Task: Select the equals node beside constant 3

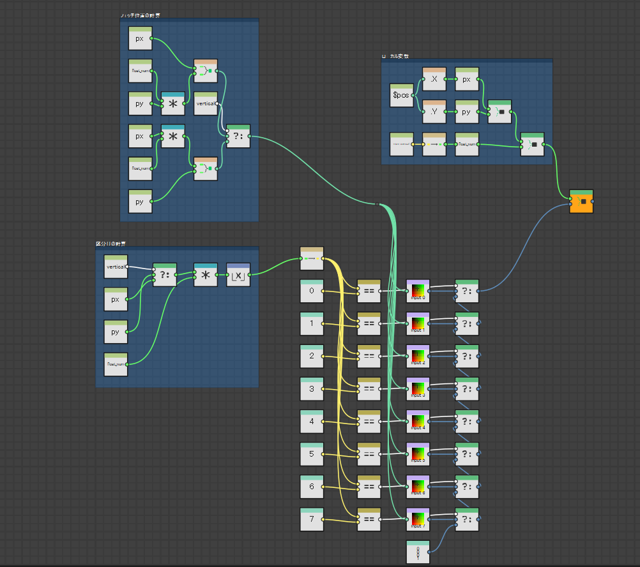Action: pos(369,389)
